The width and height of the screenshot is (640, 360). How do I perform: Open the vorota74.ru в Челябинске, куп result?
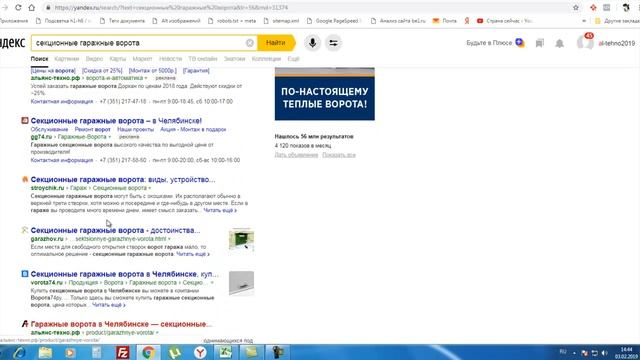124,274
